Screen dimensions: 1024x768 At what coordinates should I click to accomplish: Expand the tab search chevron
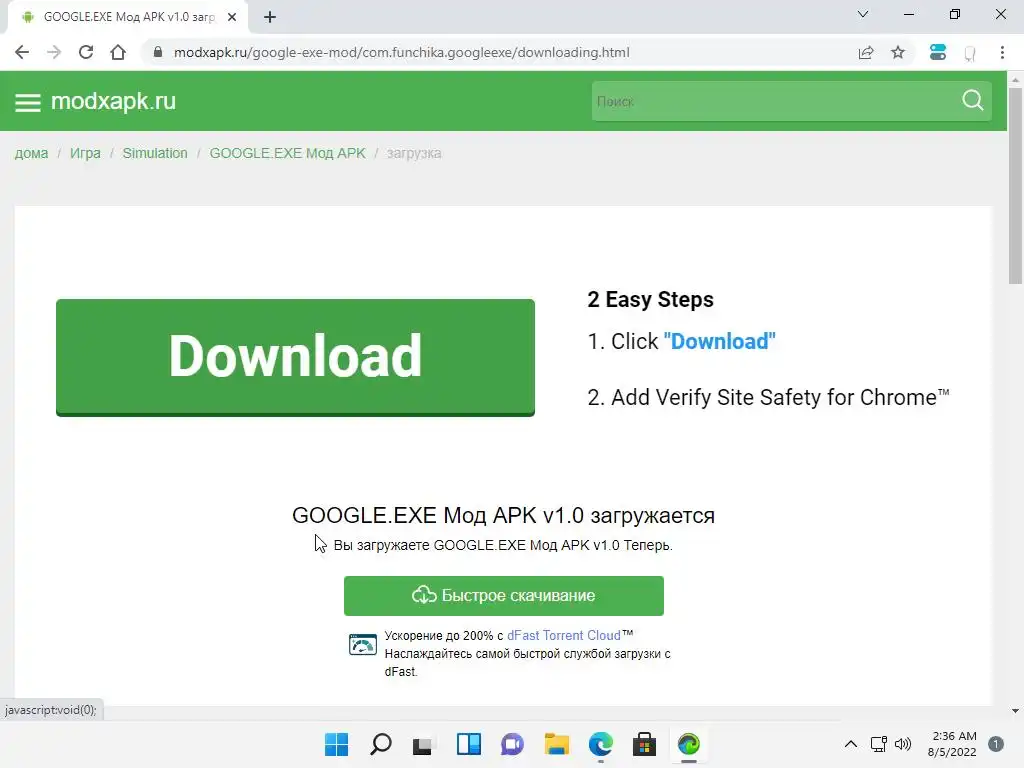pos(863,14)
